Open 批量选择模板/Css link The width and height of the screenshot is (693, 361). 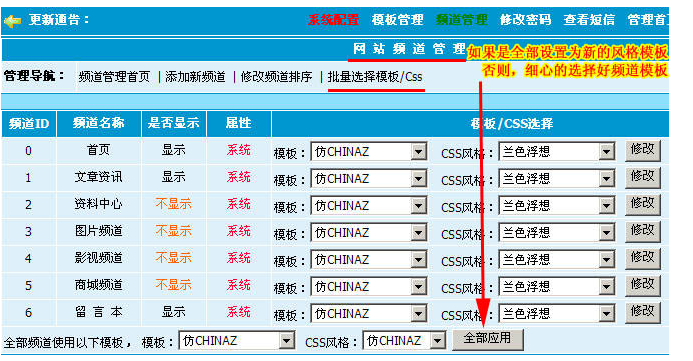(375, 77)
